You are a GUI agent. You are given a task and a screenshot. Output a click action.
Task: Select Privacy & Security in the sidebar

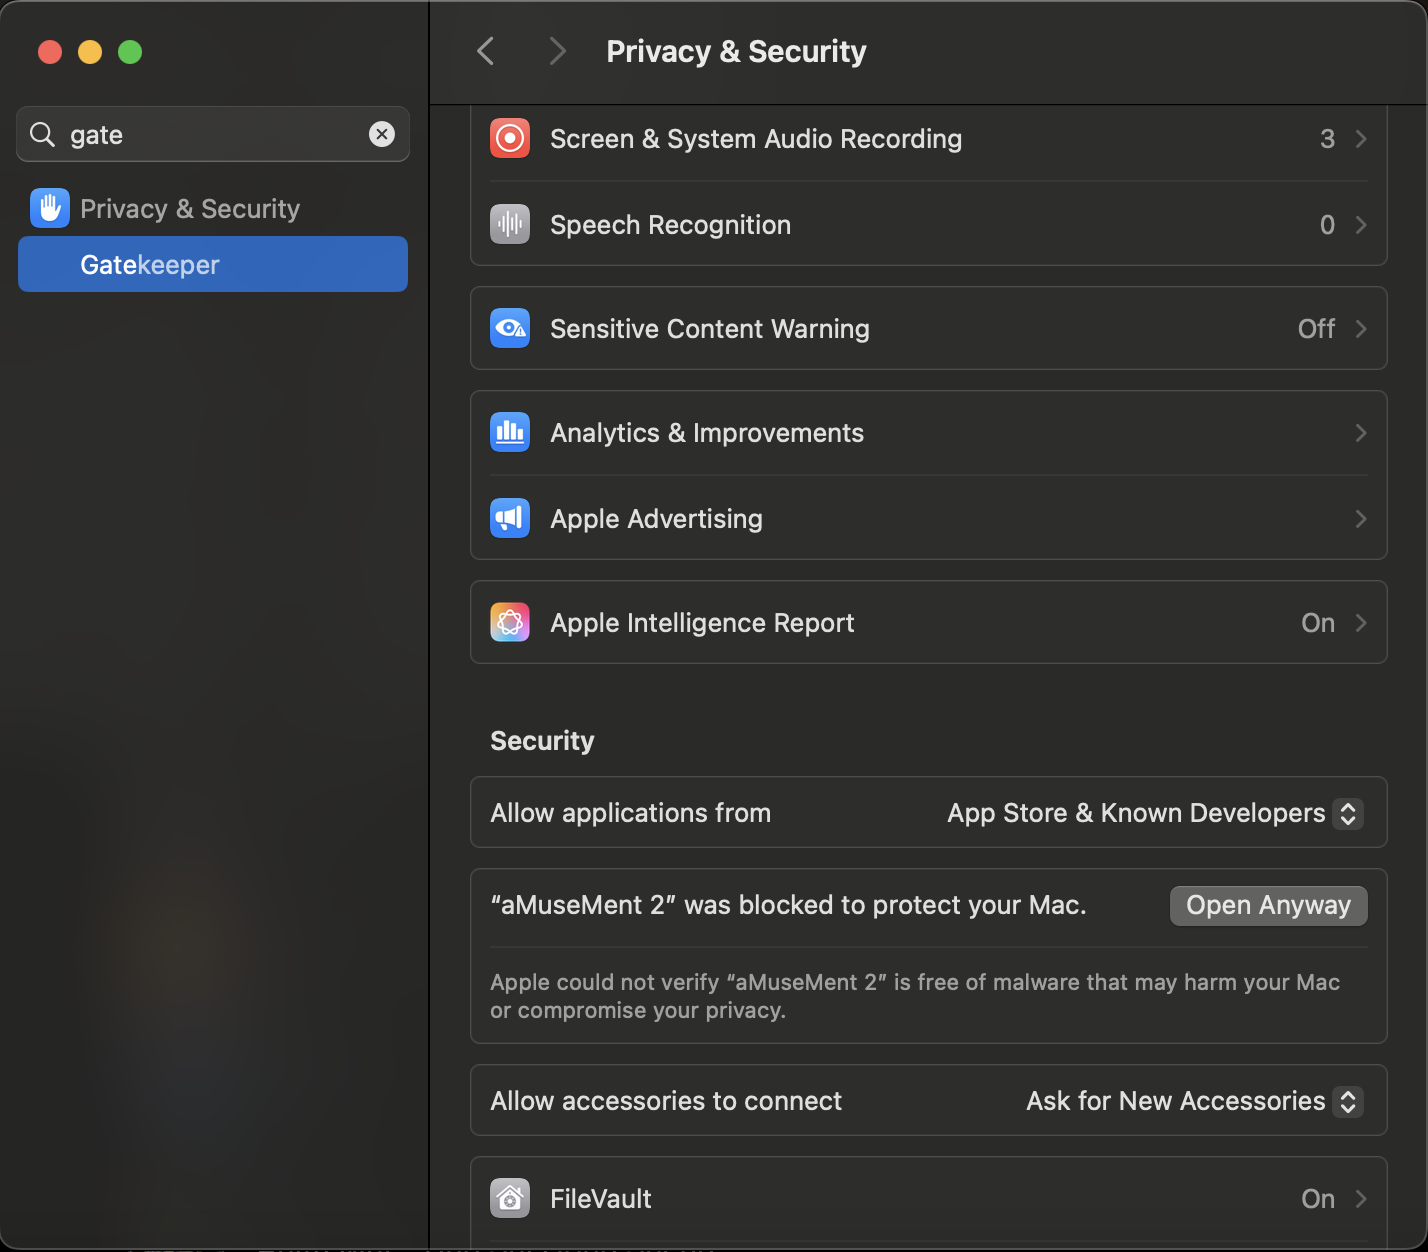click(213, 208)
